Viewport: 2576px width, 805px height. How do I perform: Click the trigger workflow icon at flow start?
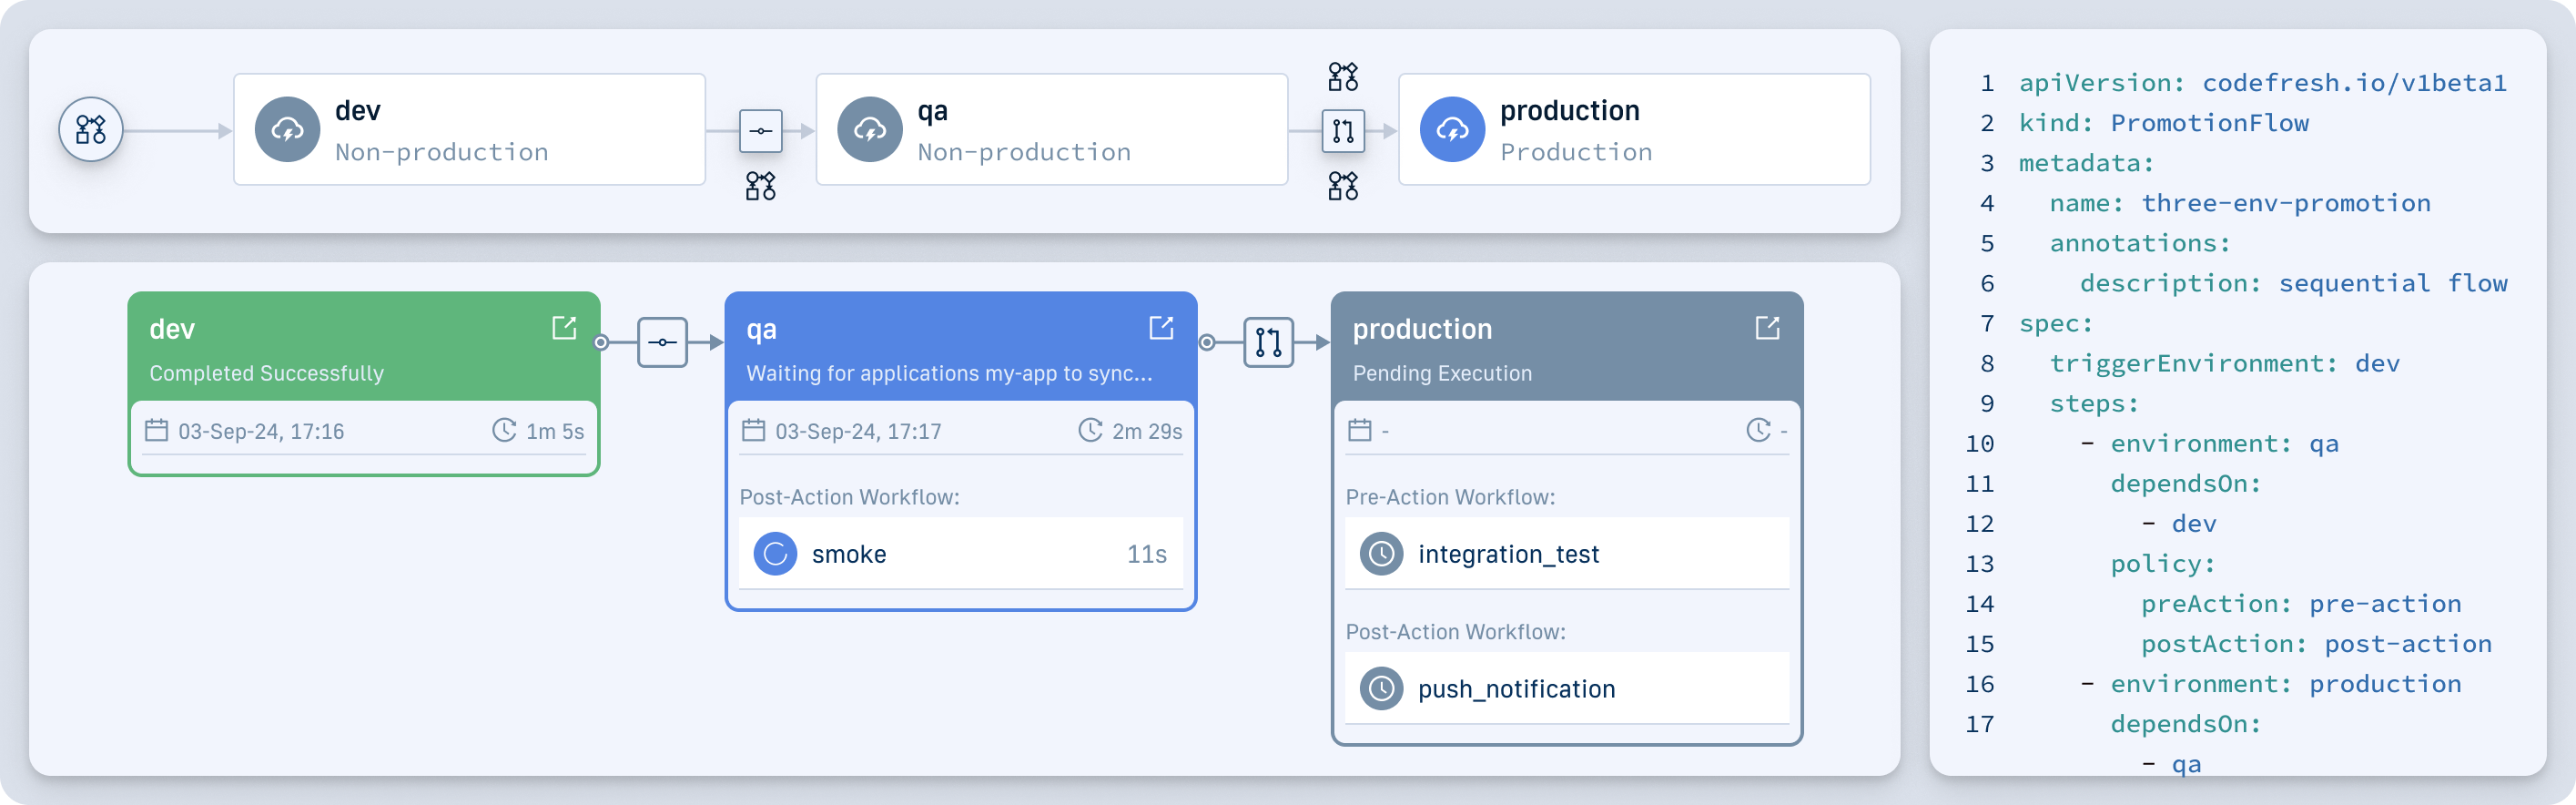coord(91,130)
